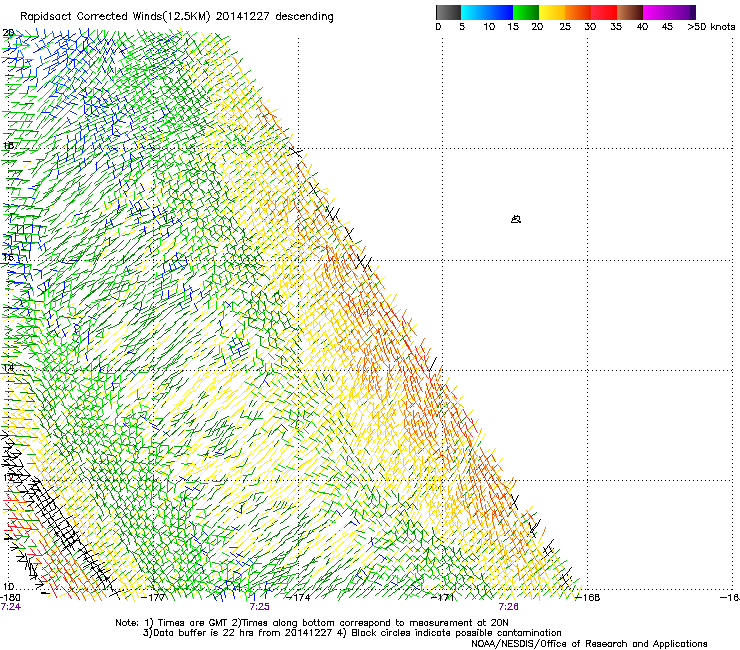740x650 pixels.
Task: Click the '-177' longitude axis label
Action: point(154,597)
